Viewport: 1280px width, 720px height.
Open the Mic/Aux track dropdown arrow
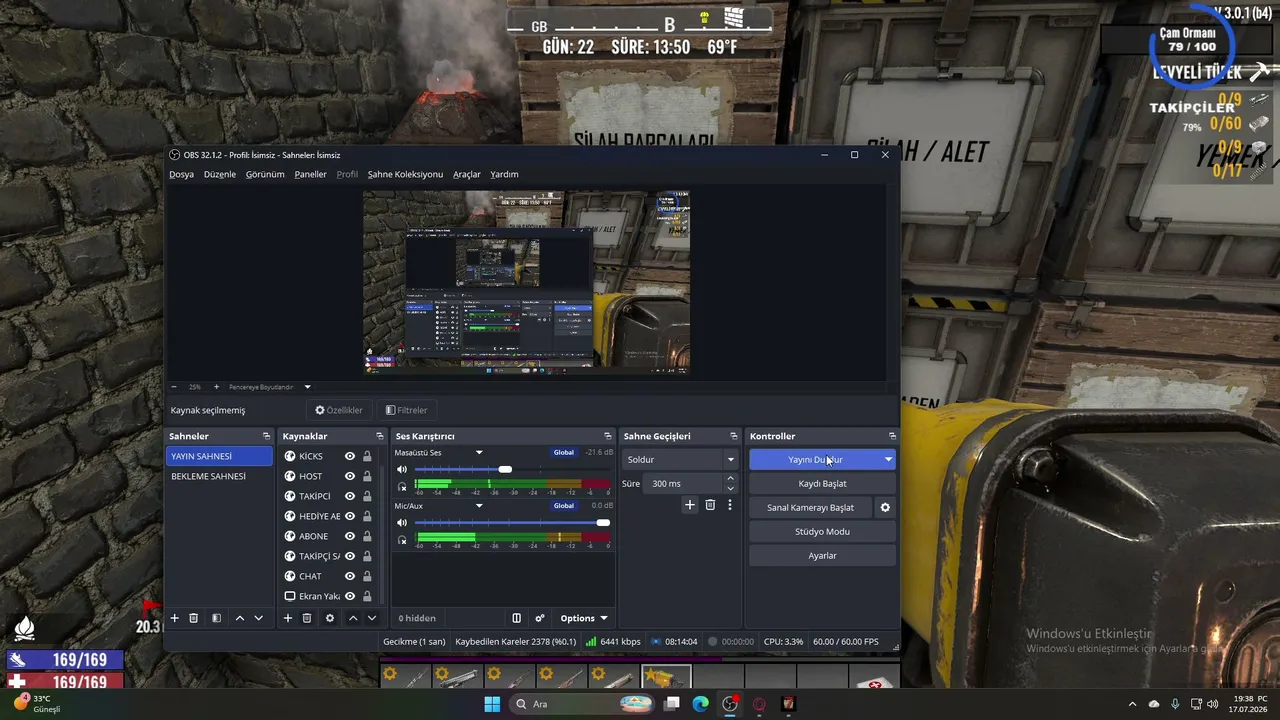[479, 506]
